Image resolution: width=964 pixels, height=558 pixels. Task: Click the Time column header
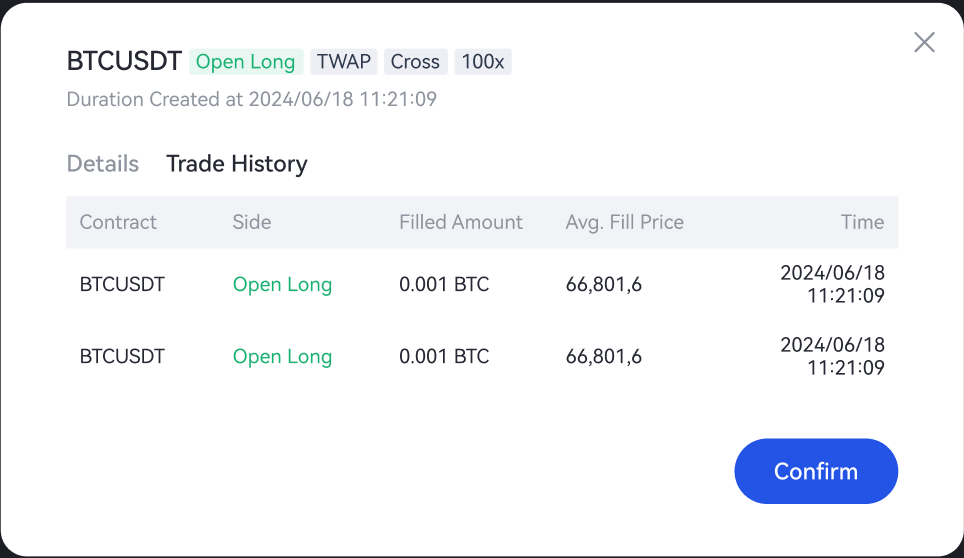click(x=862, y=222)
